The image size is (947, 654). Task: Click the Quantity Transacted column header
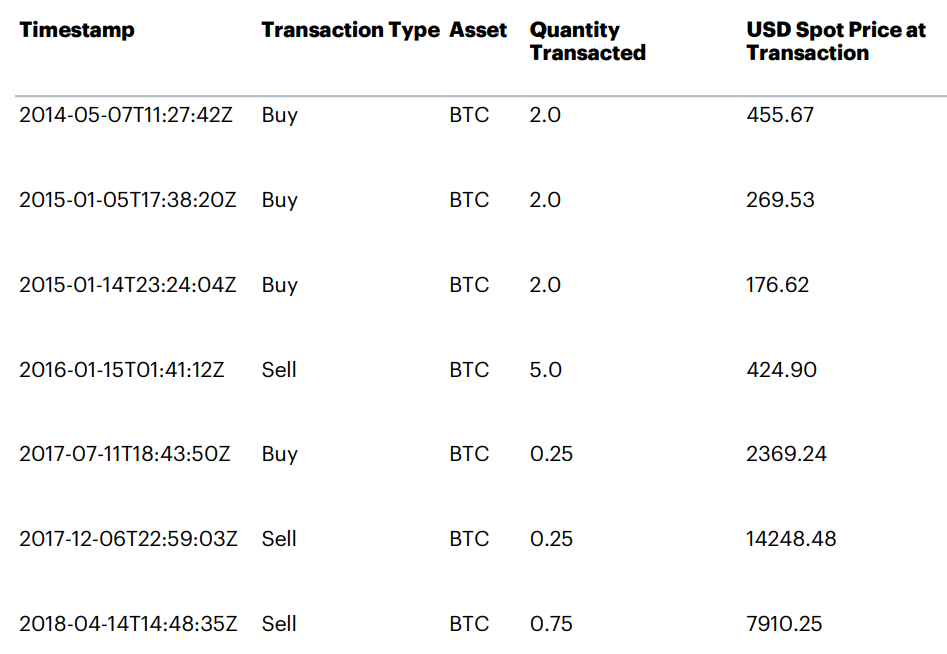[587, 41]
